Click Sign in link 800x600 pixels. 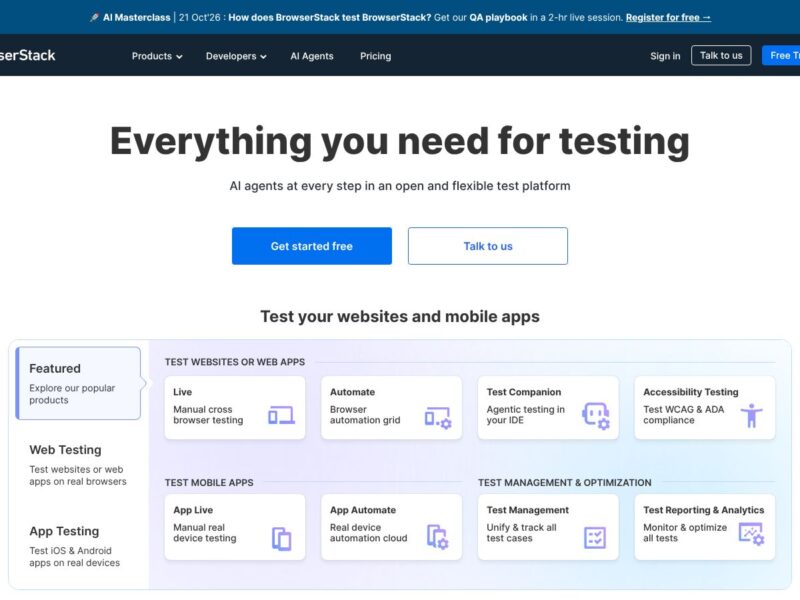click(x=665, y=56)
